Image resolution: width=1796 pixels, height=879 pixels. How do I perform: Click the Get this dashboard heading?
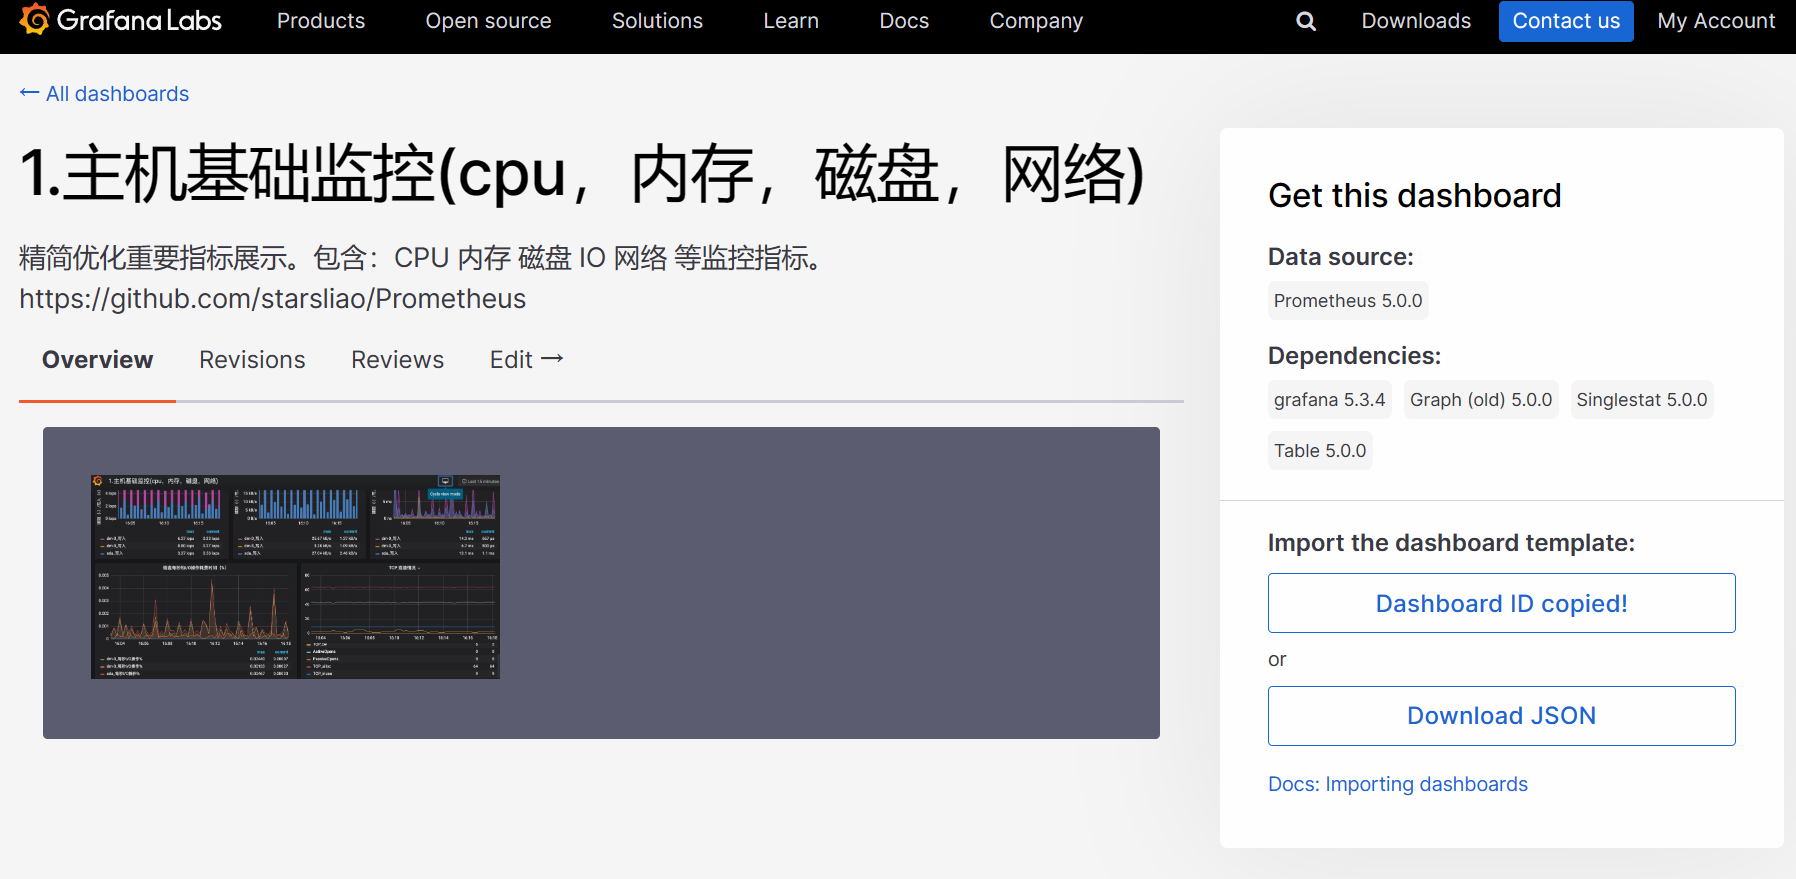click(1414, 196)
